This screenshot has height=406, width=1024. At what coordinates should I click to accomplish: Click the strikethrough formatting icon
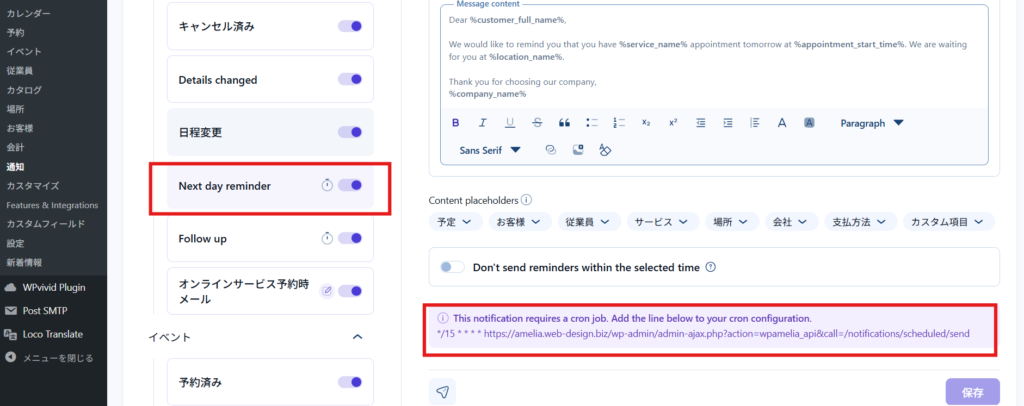tap(538, 123)
